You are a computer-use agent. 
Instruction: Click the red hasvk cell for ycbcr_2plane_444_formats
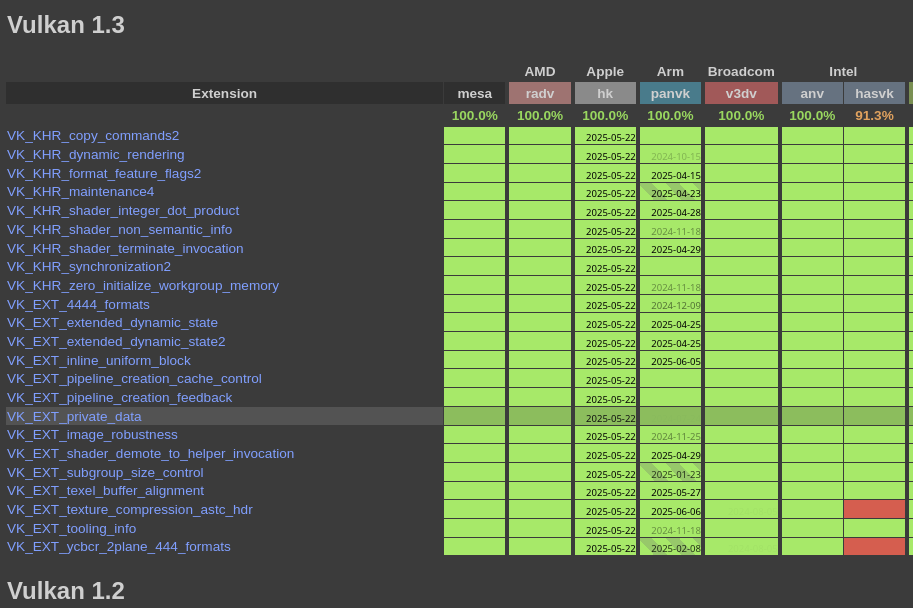(x=874, y=547)
